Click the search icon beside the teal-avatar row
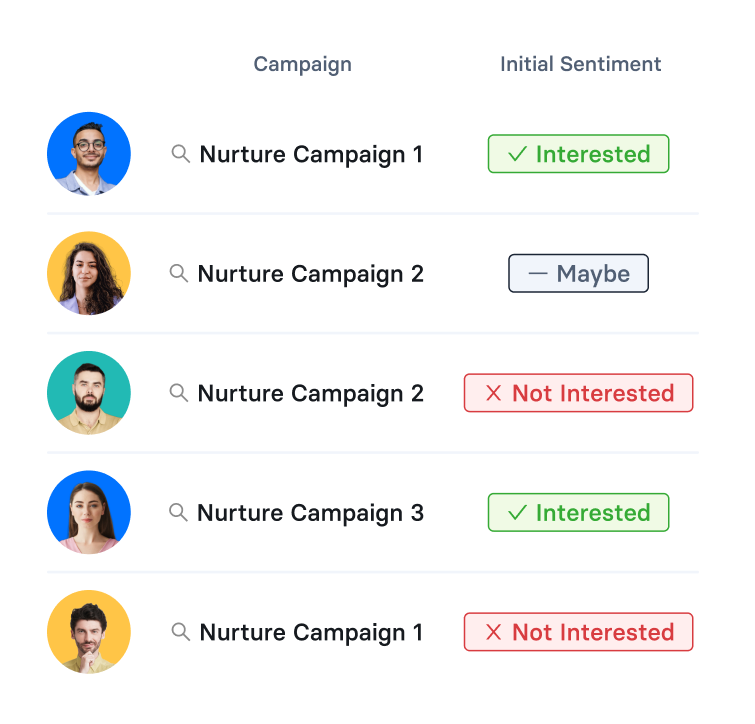This screenshot has width=755, height=724. tap(179, 393)
